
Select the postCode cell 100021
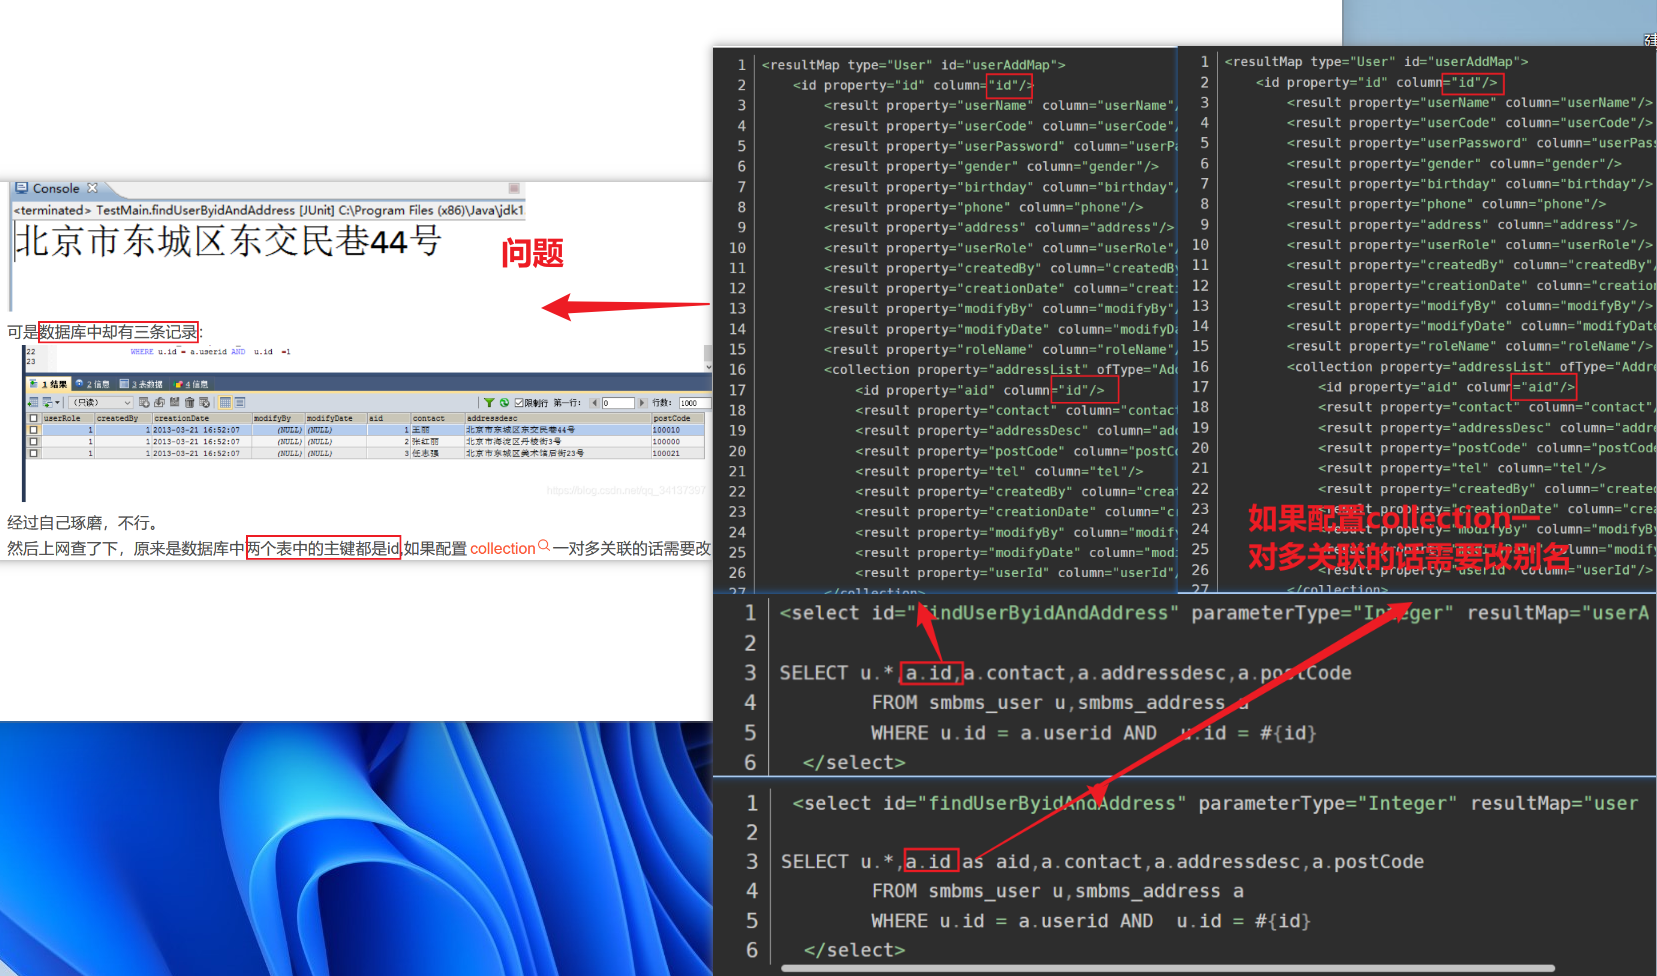pos(678,453)
